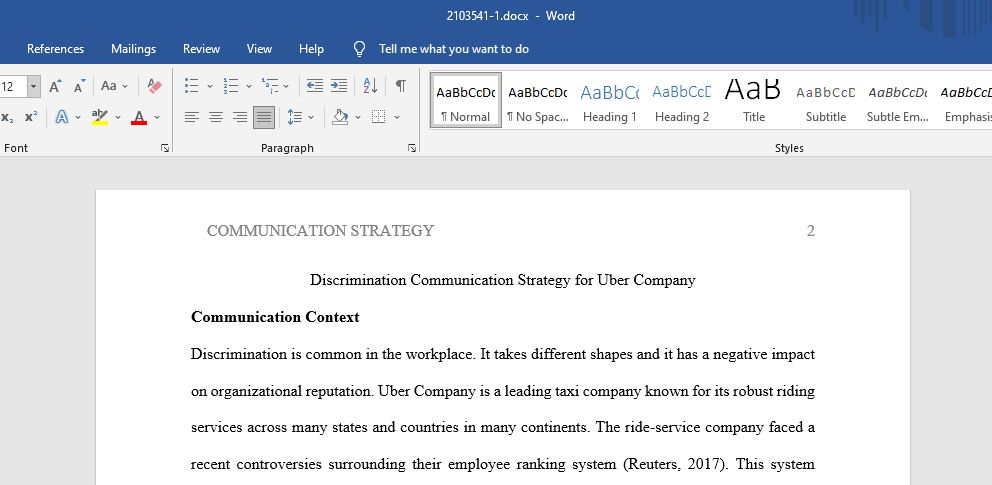Open the Help tab
The width and height of the screenshot is (992, 485).
point(311,49)
